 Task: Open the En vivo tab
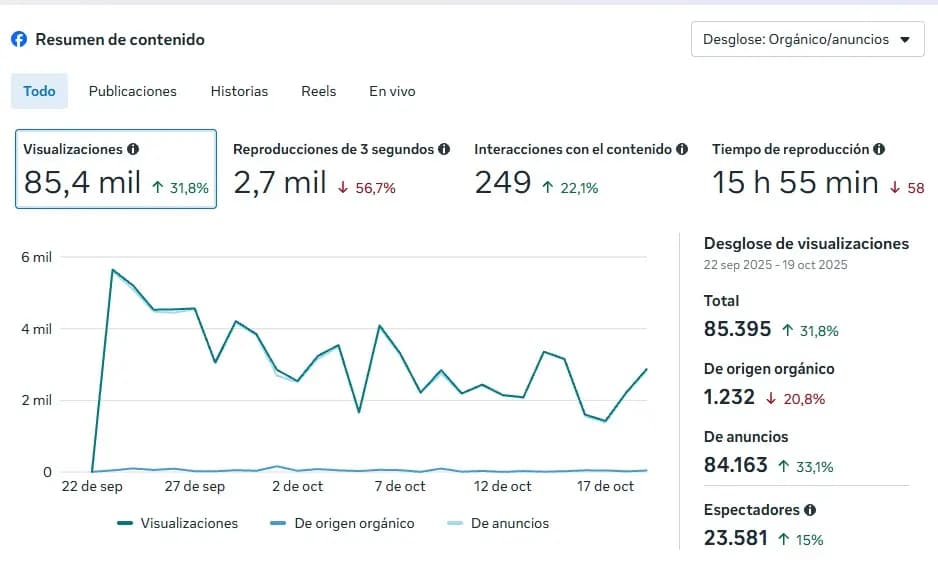pos(392,91)
